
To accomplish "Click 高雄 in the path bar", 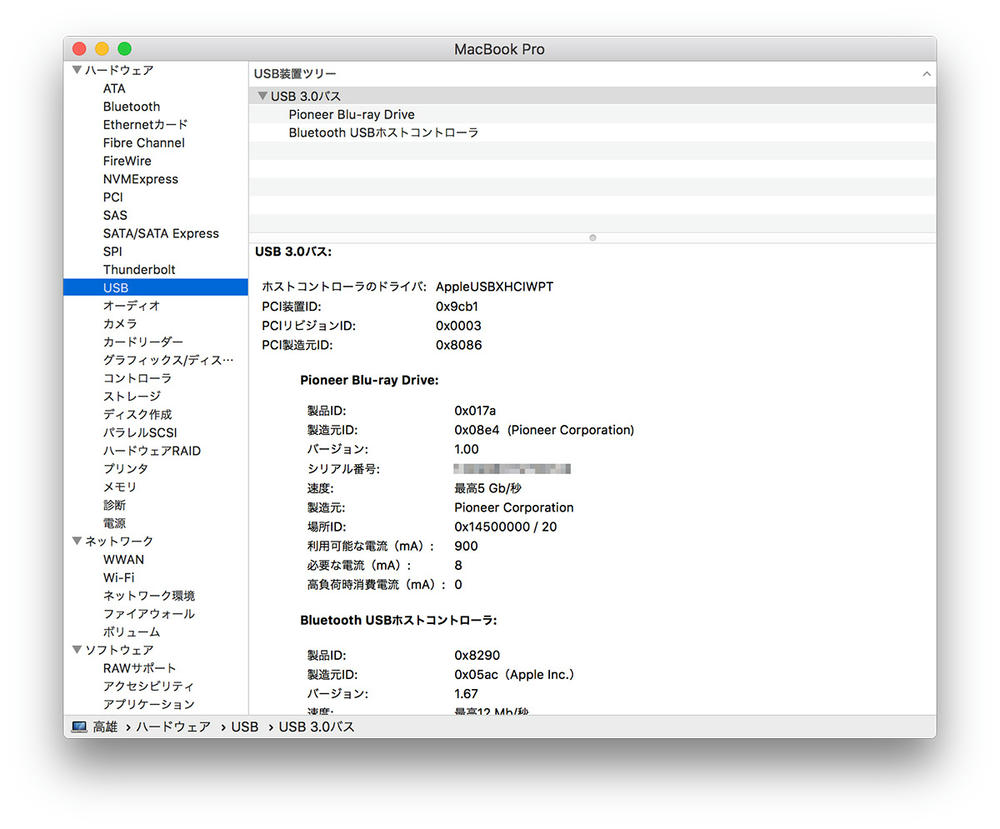I will pos(105,726).
